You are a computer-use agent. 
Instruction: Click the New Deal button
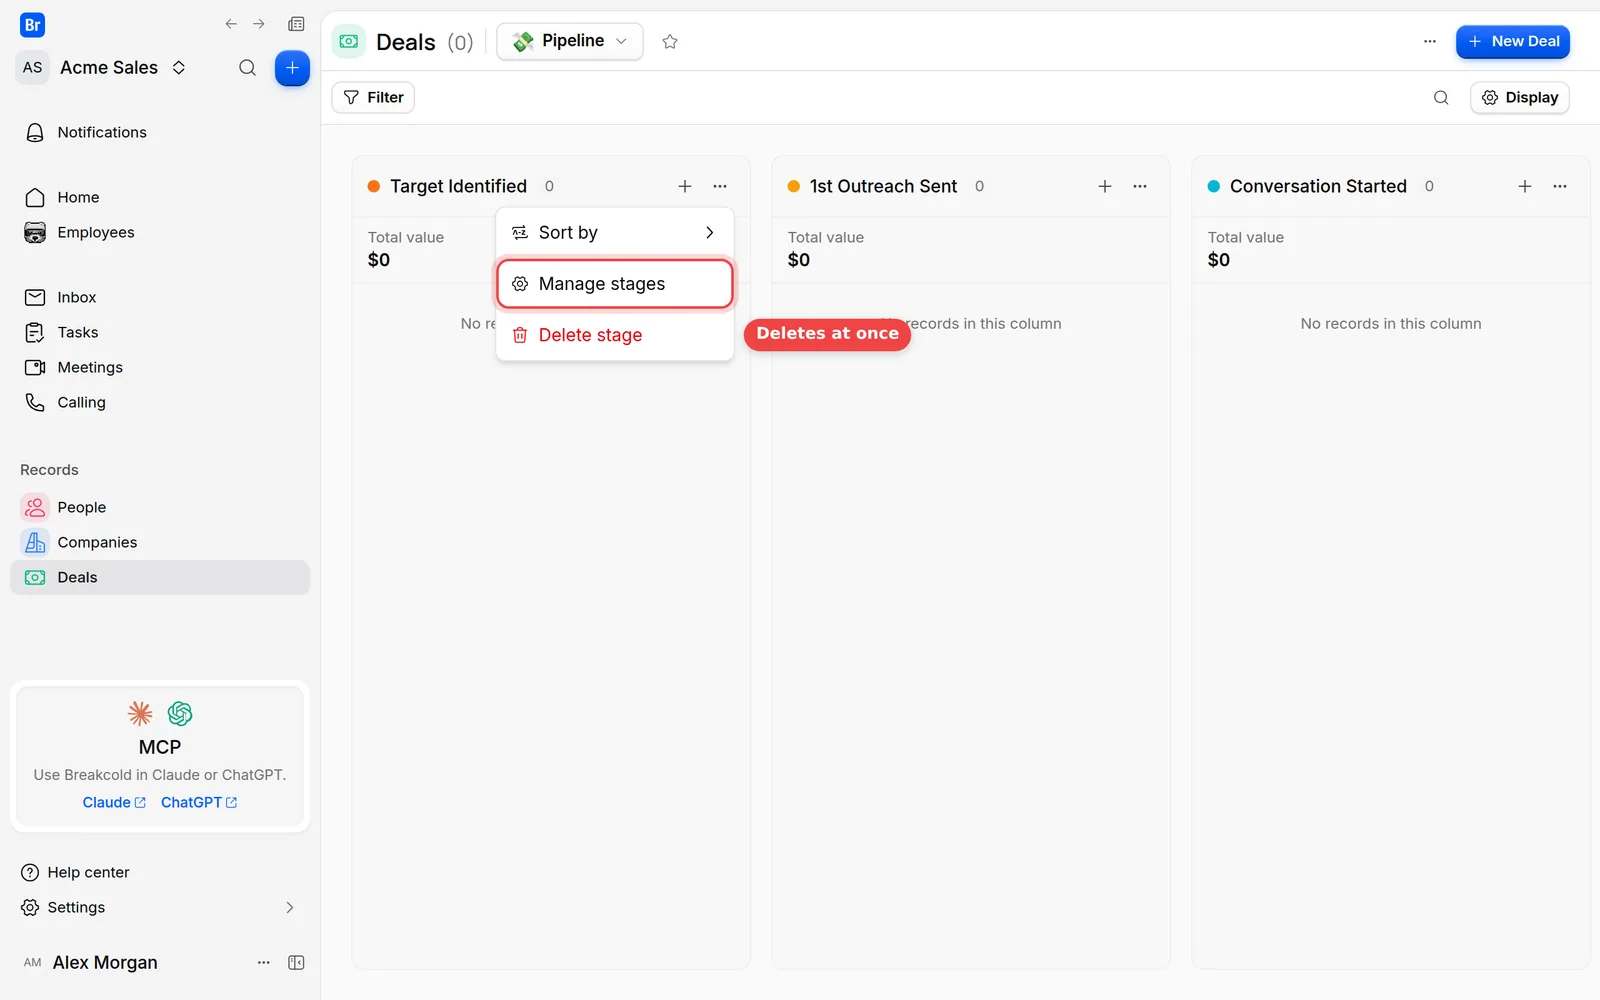1513,42
